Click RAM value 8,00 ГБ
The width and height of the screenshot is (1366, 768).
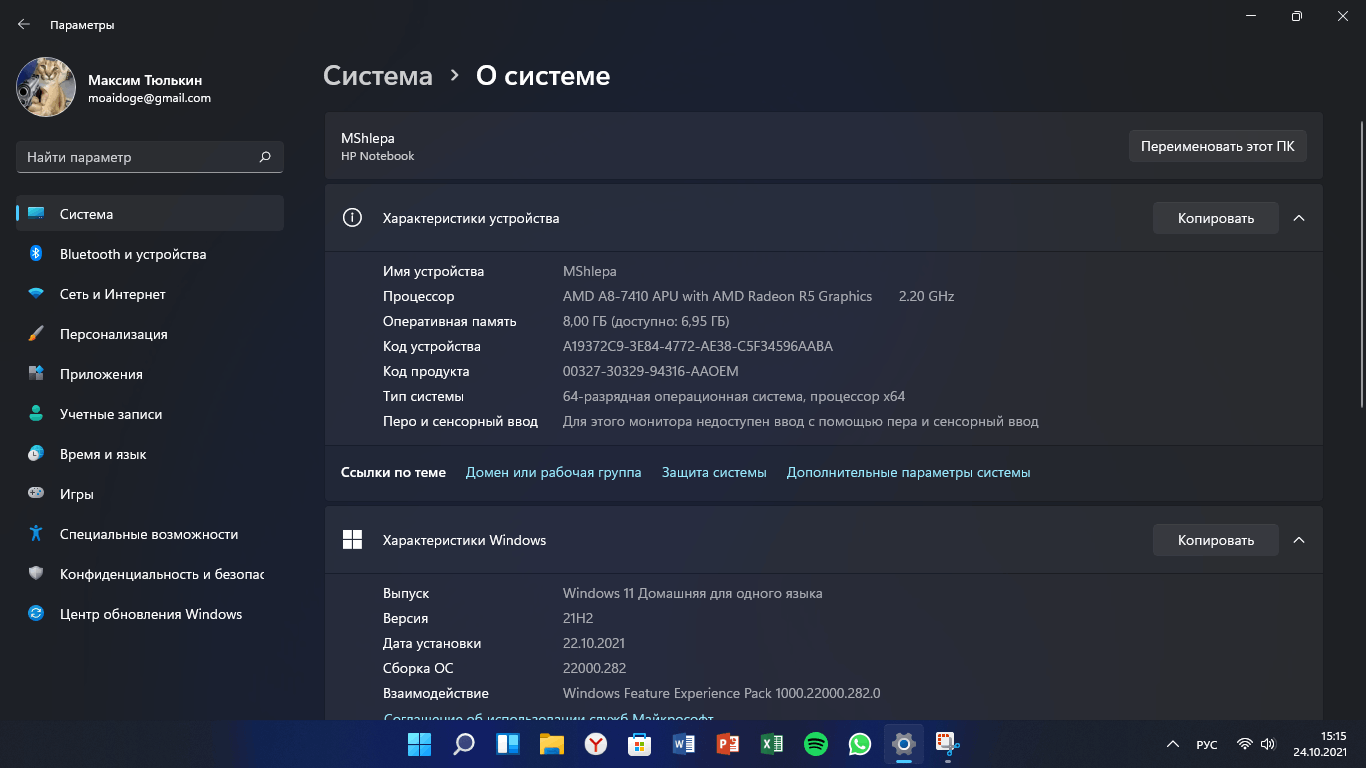coord(646,321)
